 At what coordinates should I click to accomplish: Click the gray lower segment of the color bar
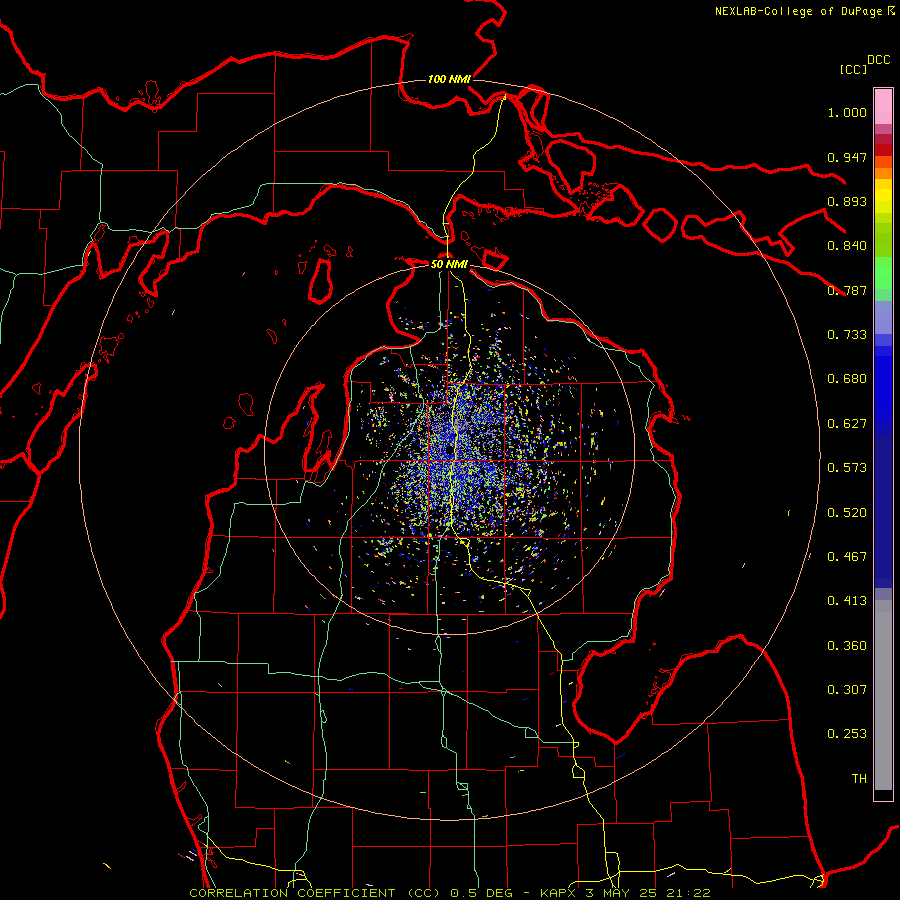(x=883, y=695)
